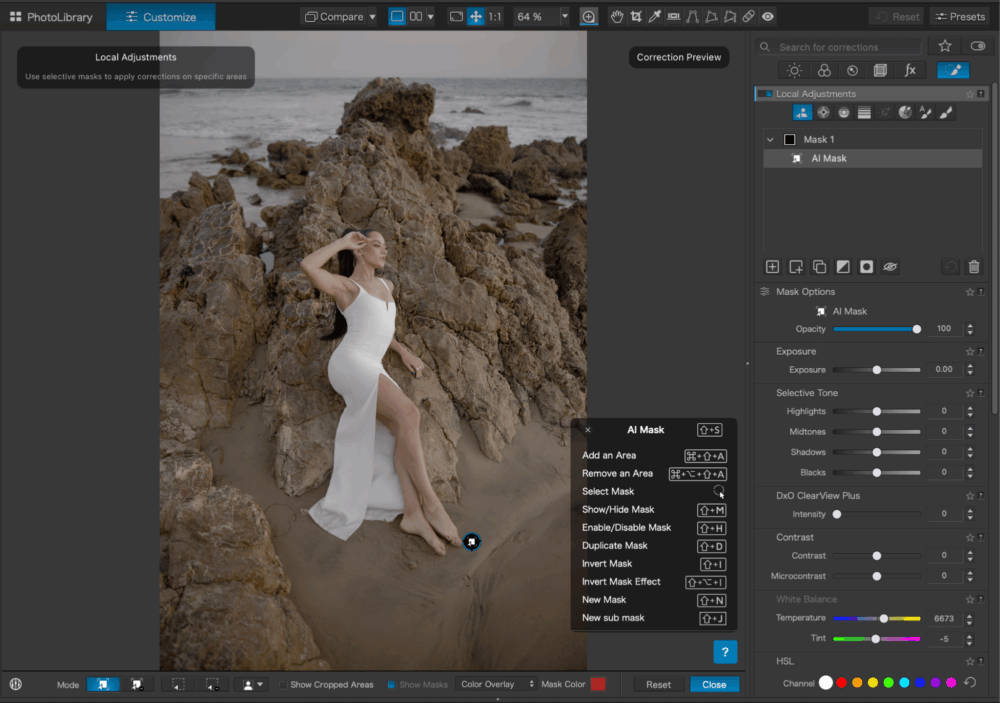The height and width of the screenshot is (703, 1000).
Task: Click the Duplicate mask icon below mask list
Action: [x=819, y=267]
